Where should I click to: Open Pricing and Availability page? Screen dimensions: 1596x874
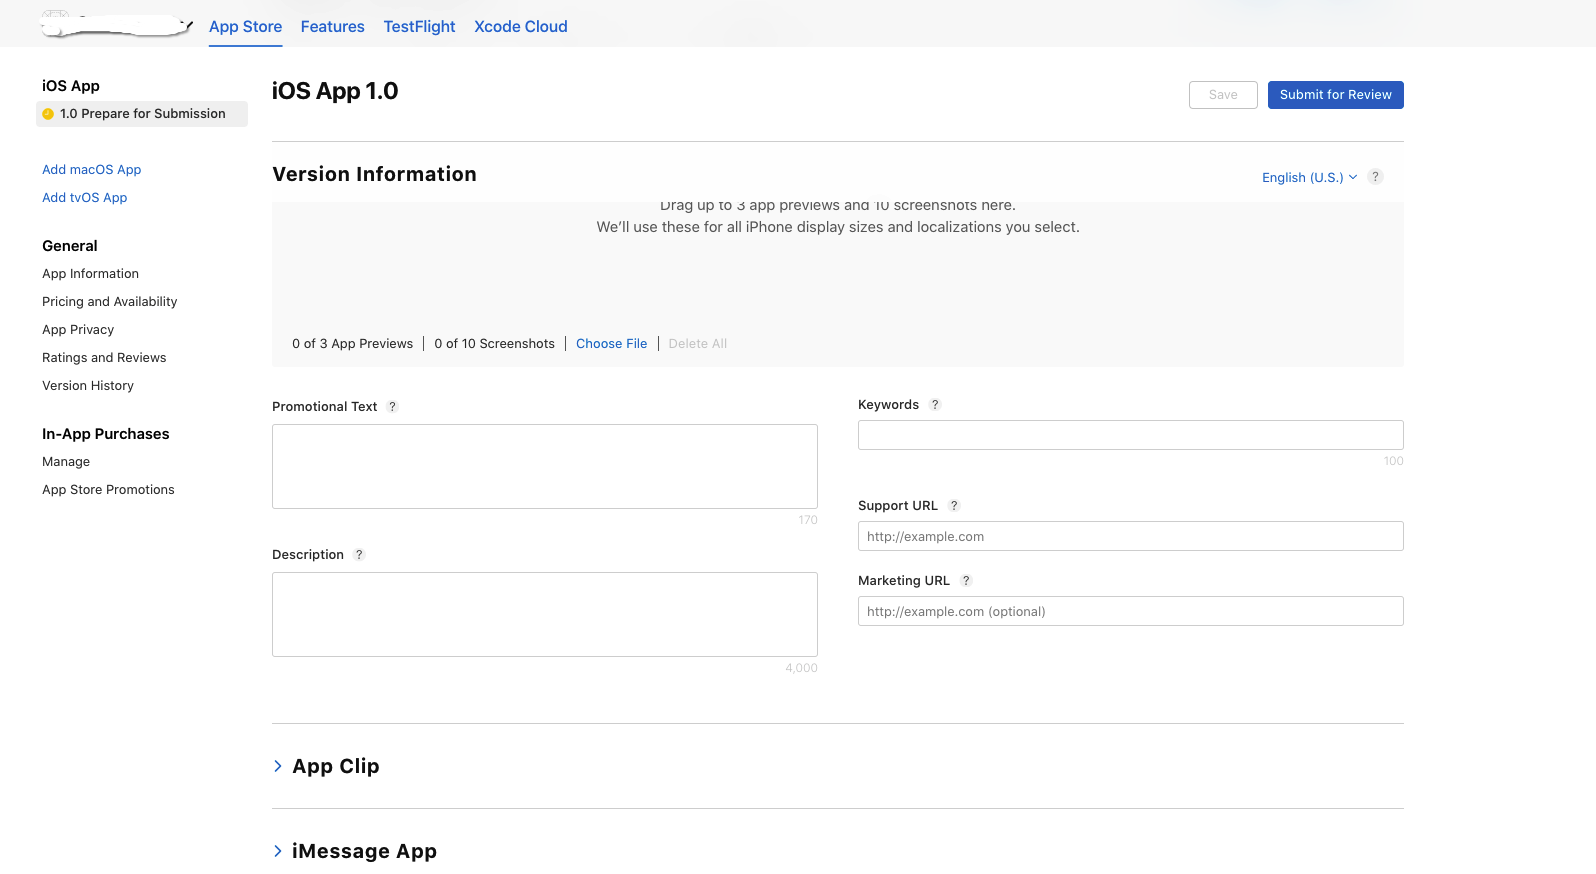click(x=109, y=302)
